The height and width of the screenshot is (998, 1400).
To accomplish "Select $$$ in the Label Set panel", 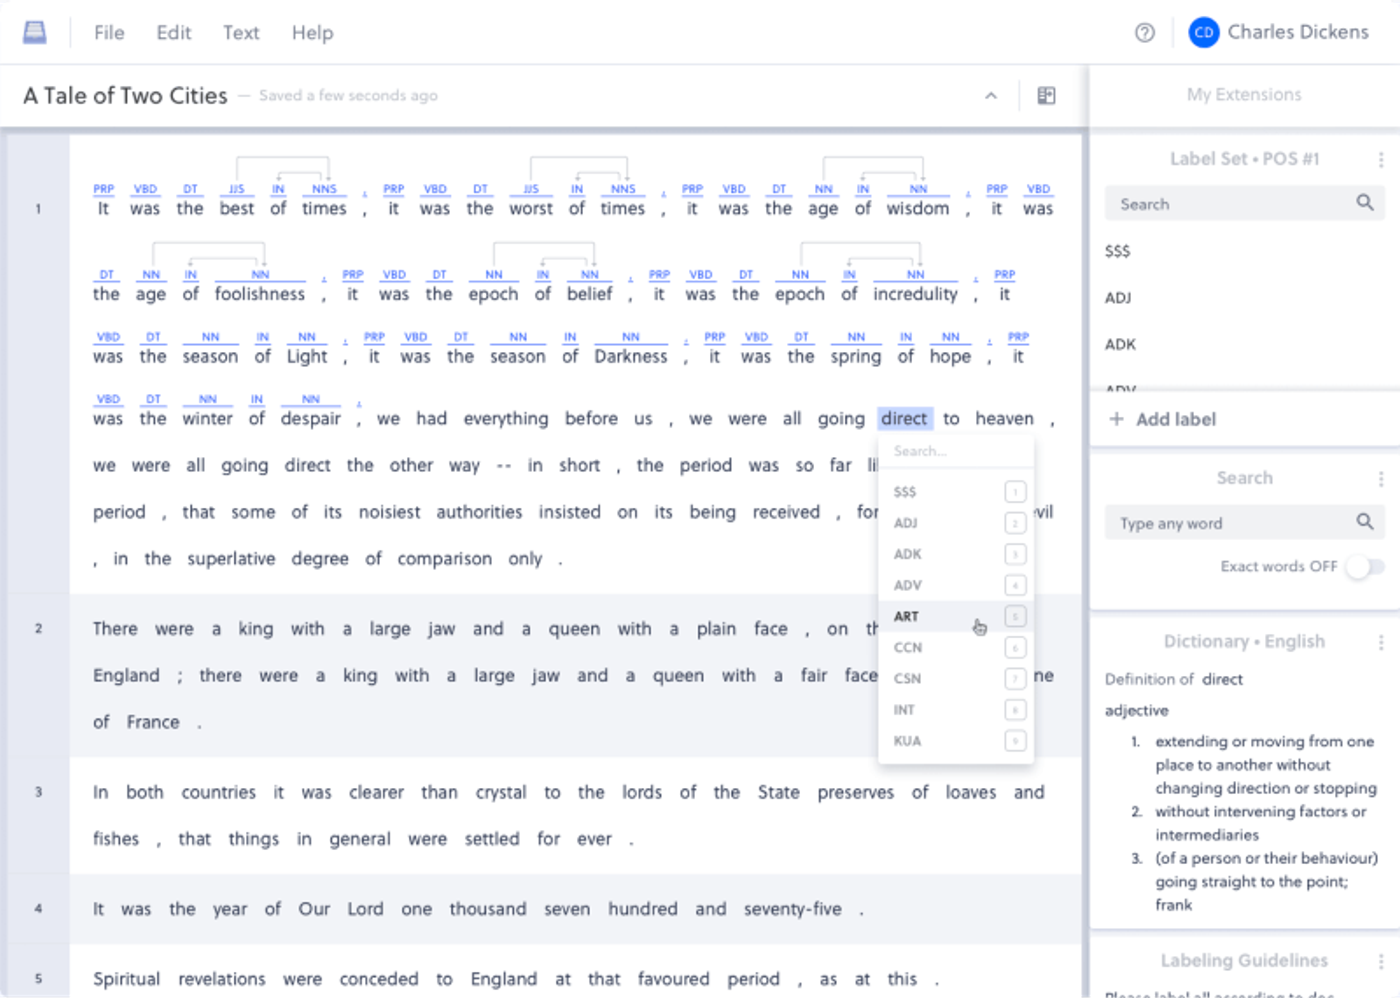I will pos(1117,251).
